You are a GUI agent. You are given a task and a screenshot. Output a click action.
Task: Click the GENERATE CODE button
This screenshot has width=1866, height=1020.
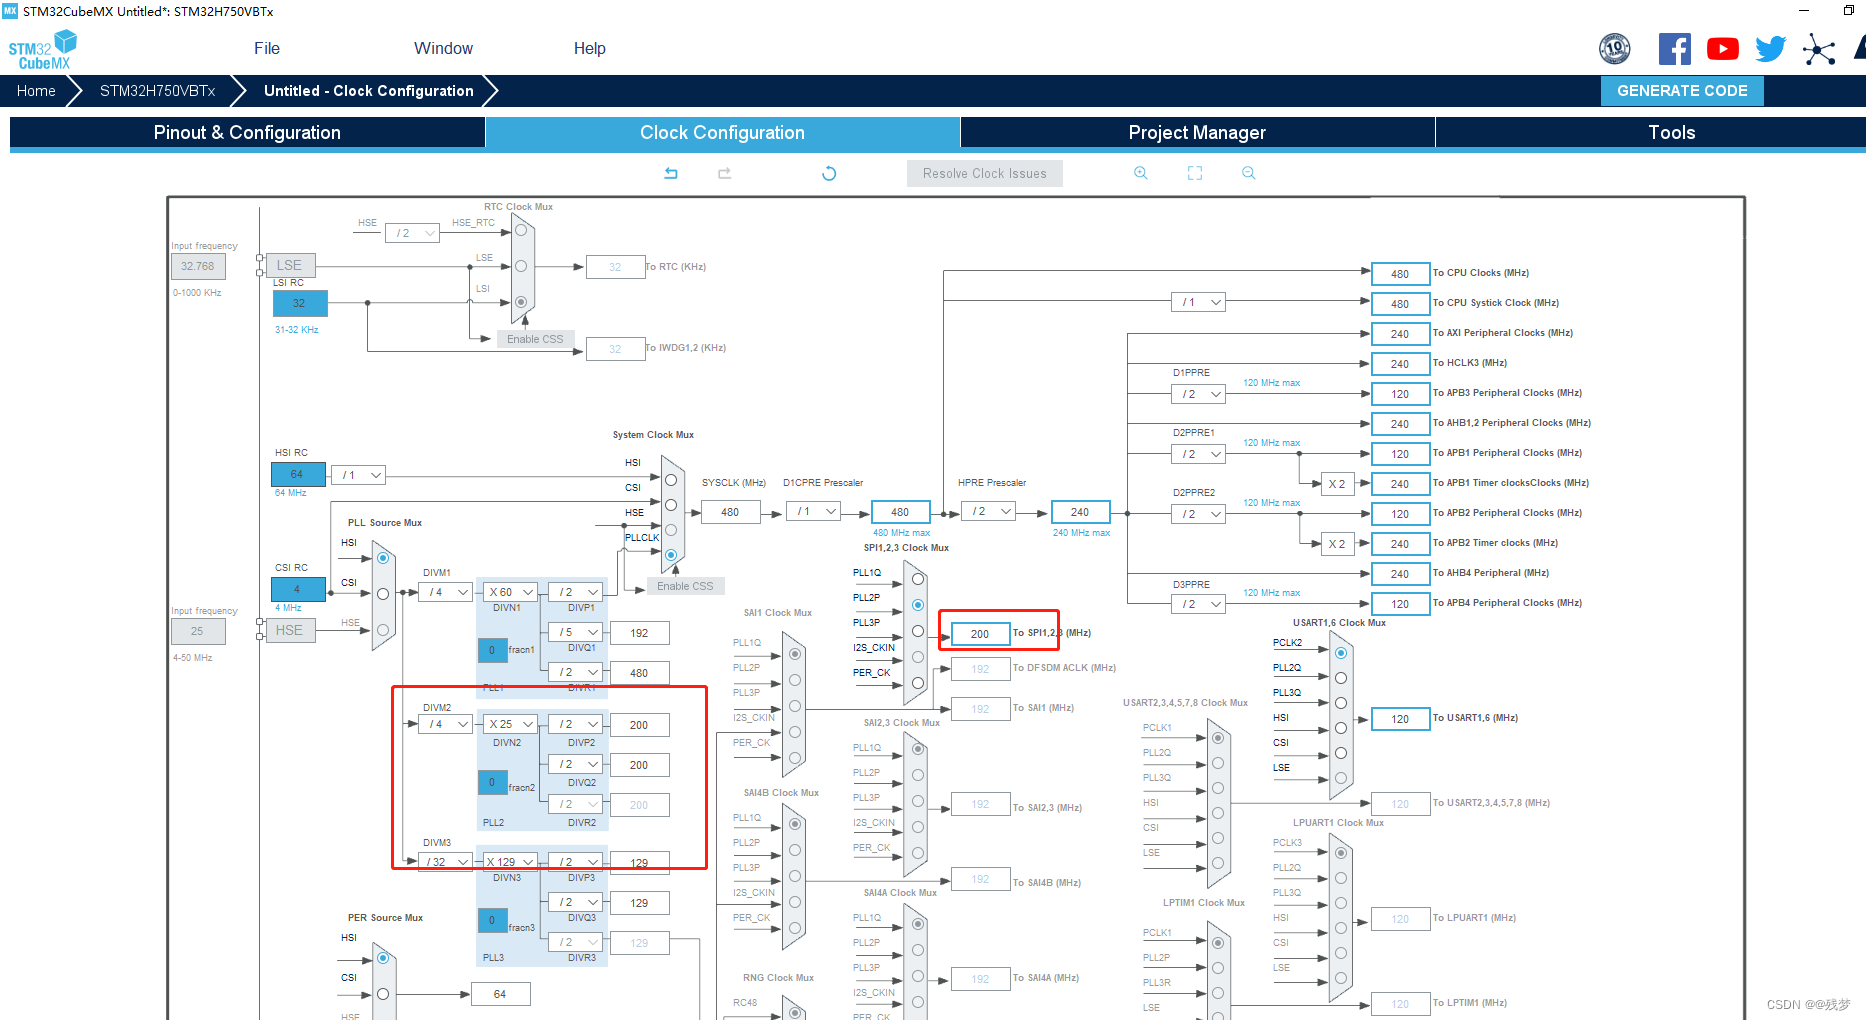(1682, 91)
